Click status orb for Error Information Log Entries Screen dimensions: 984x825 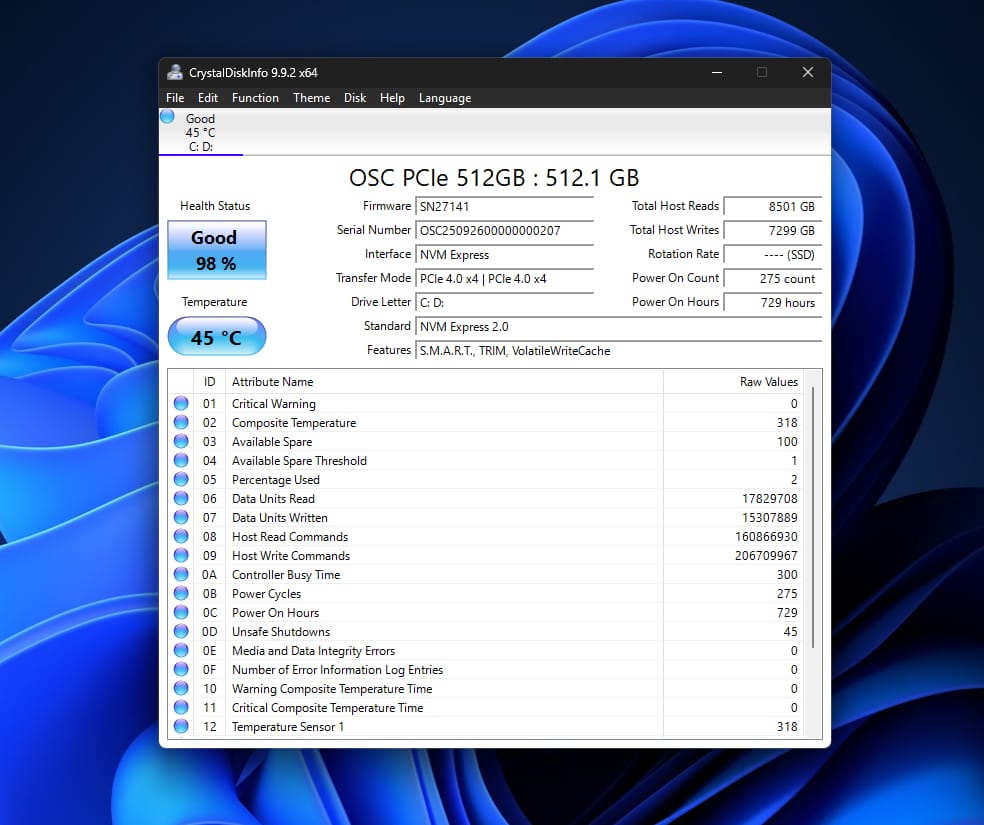click(x=181, y=669)
